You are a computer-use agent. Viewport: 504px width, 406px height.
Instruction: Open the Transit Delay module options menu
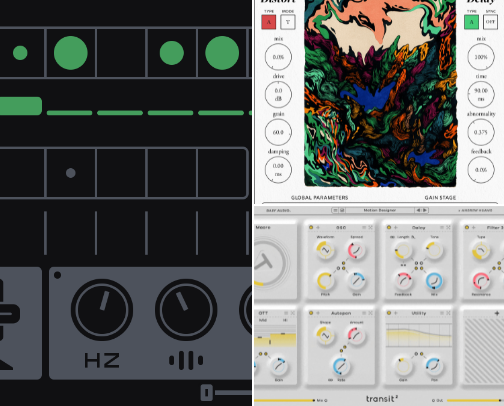pos(442,227)
